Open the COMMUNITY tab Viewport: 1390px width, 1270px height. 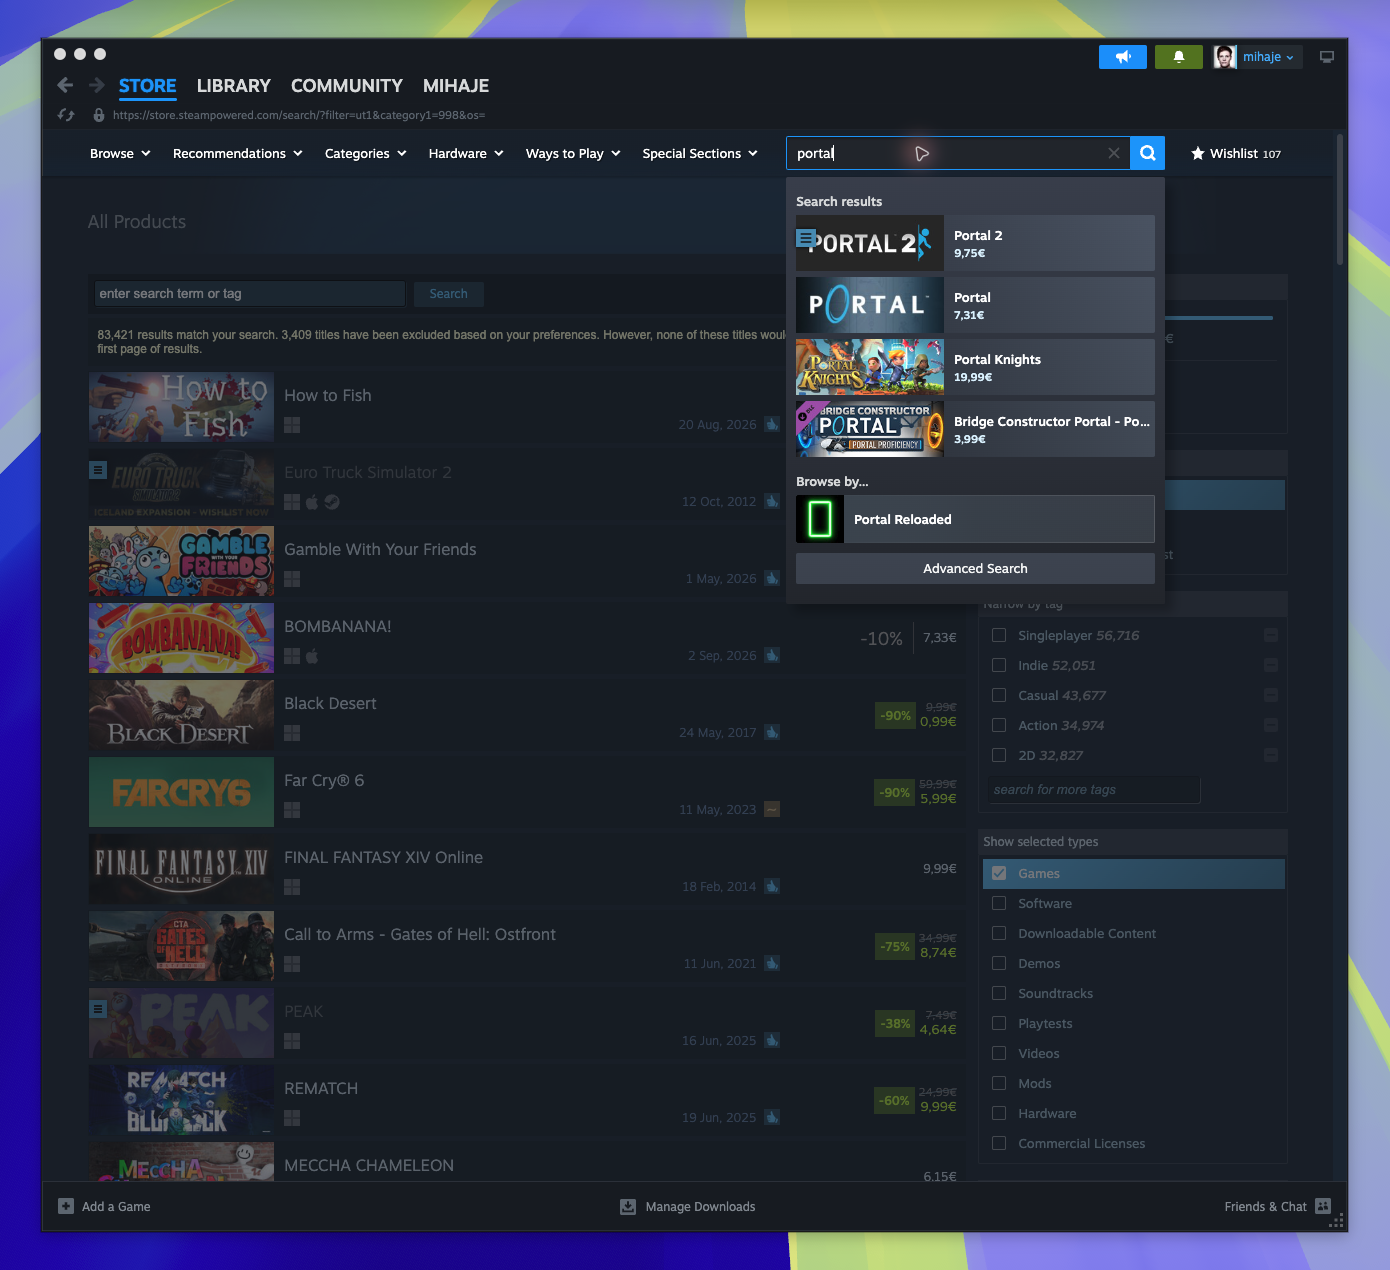click(x=347, y=86)
